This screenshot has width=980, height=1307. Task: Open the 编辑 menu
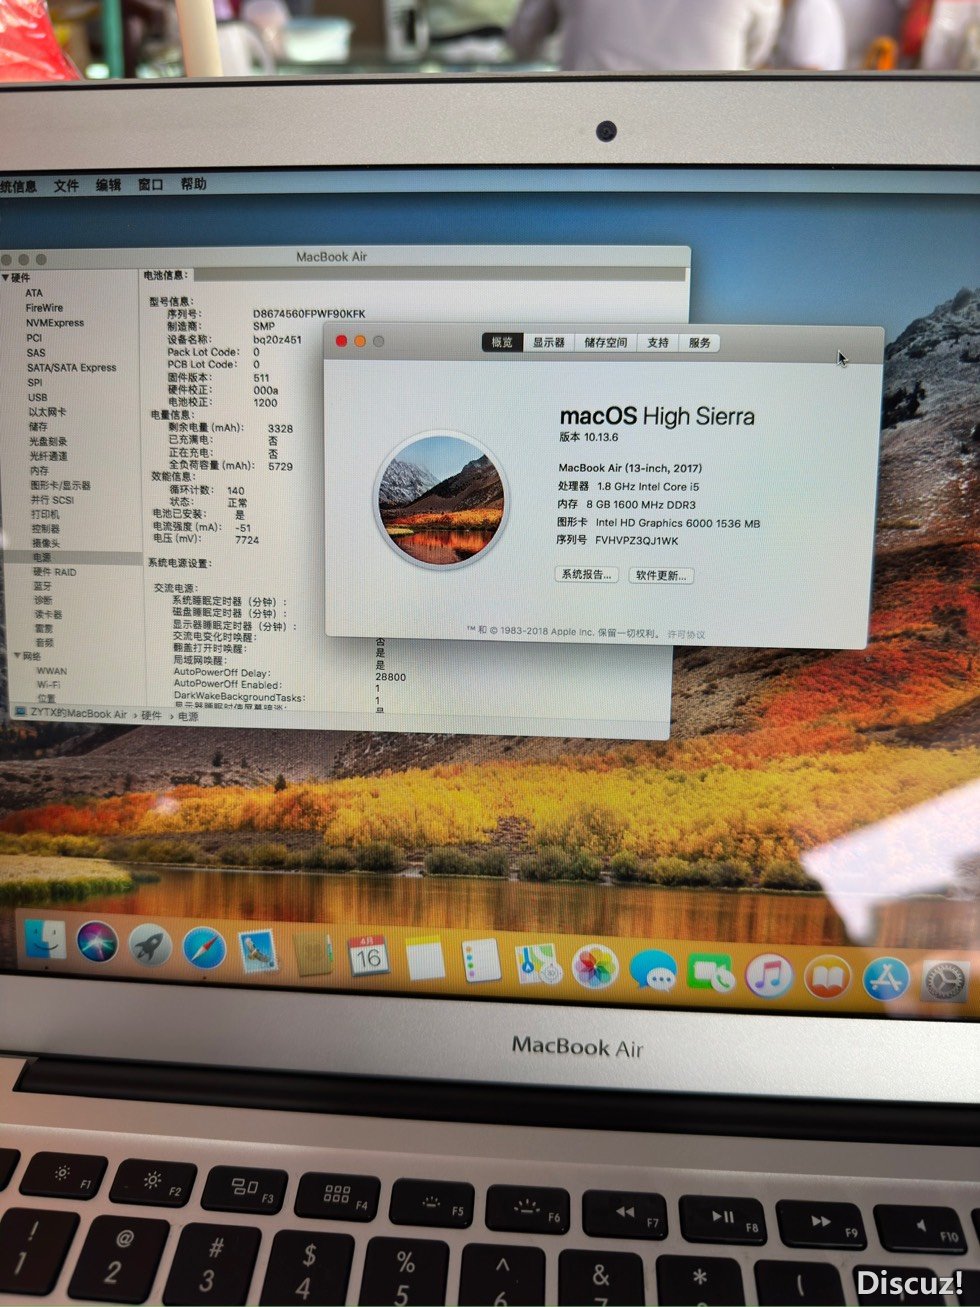point(108,185)
